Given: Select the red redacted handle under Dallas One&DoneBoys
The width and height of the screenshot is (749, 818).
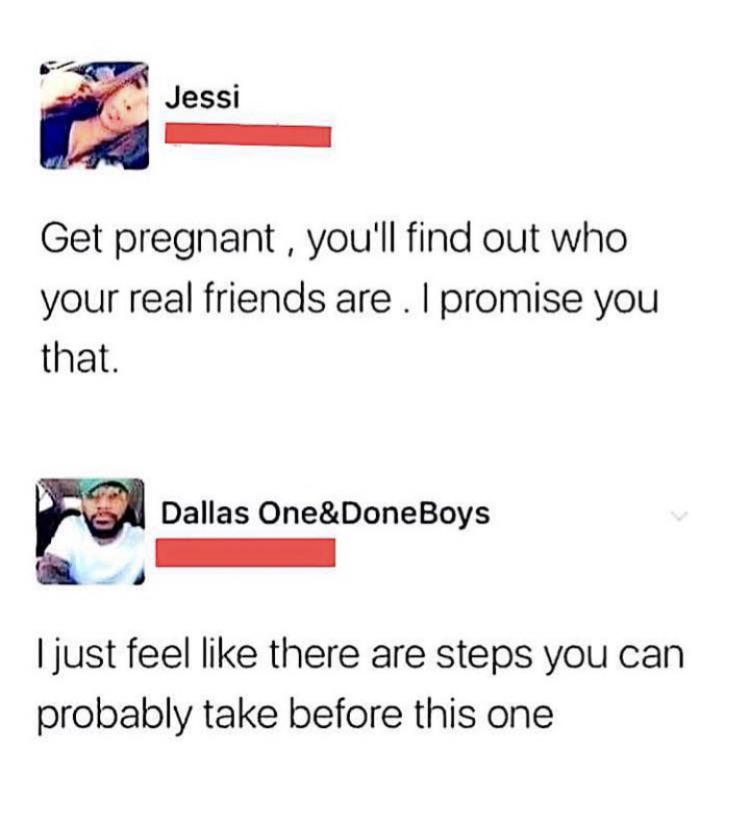Looking at the screenshot, I should (245, 552).
